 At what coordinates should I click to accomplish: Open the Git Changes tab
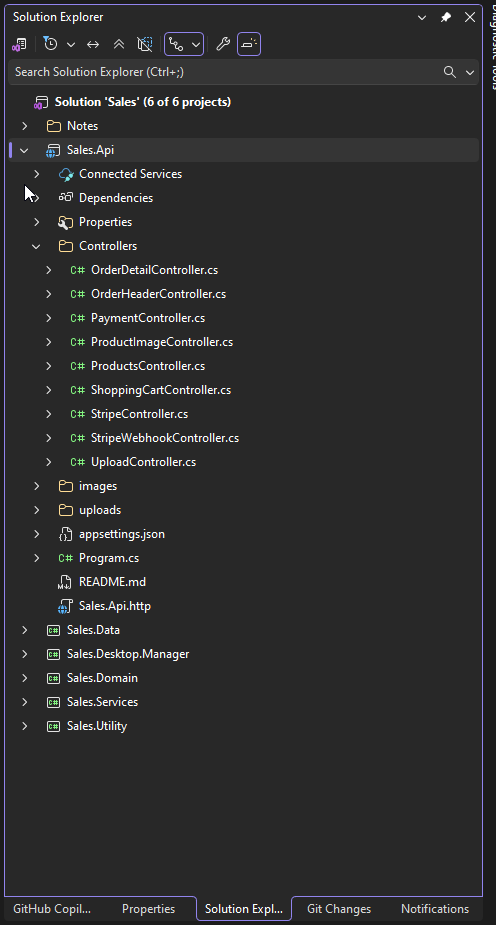(339, 909)
